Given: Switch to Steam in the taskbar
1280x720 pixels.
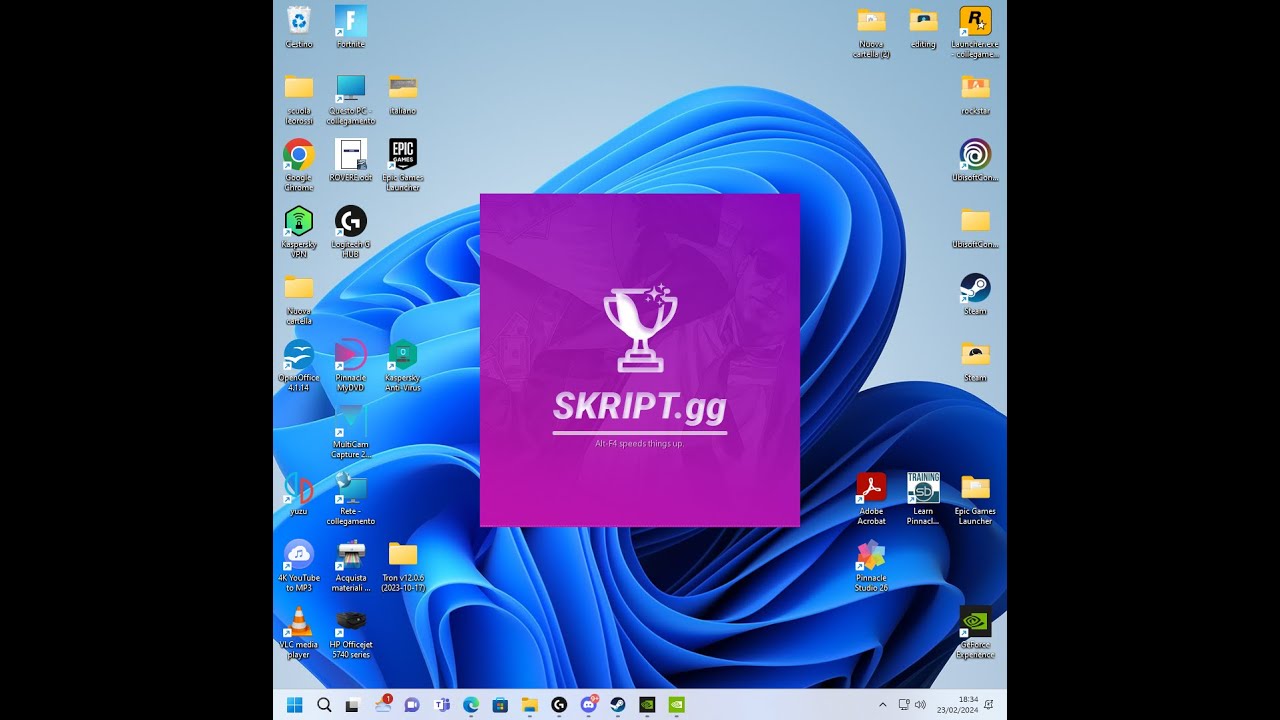Looking at the screenshot, I should (x=618, y=705).
